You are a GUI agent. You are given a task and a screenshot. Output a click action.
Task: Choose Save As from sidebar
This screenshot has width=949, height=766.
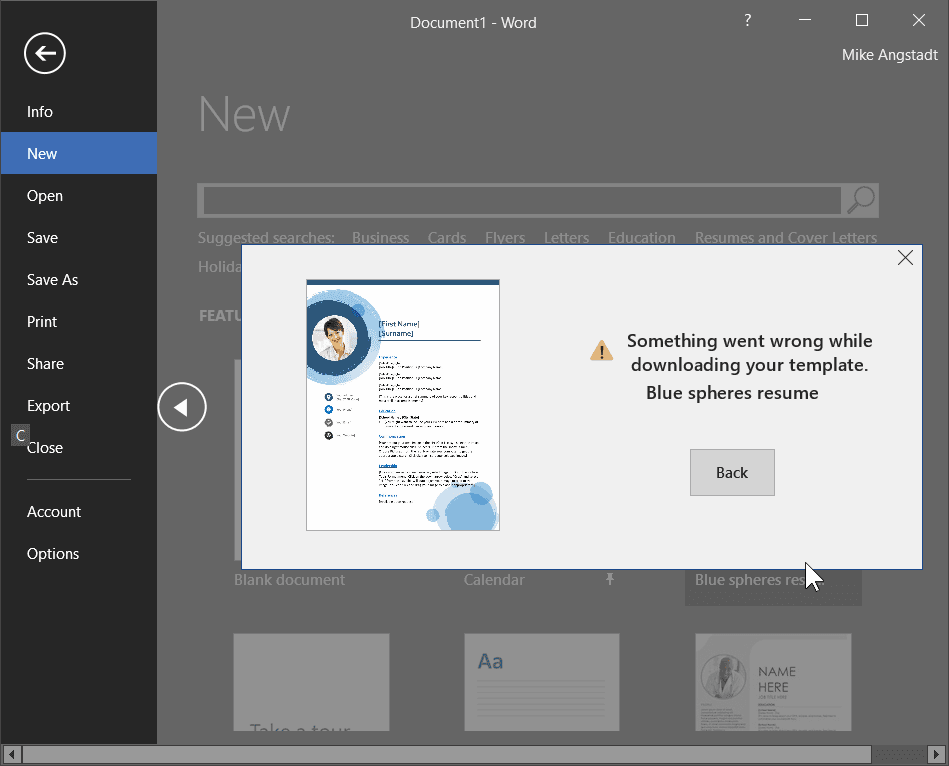[x=52, y=280]
